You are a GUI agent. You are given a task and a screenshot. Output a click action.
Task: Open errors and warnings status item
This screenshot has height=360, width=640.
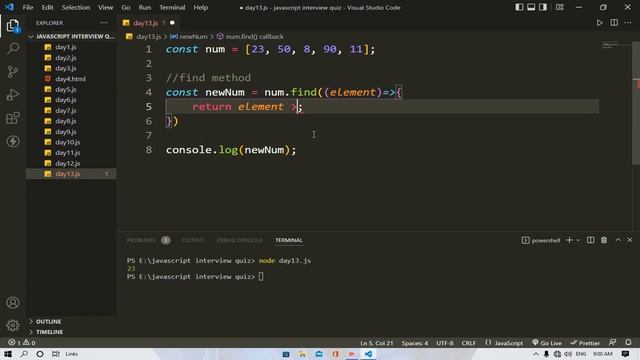(22, 343)
